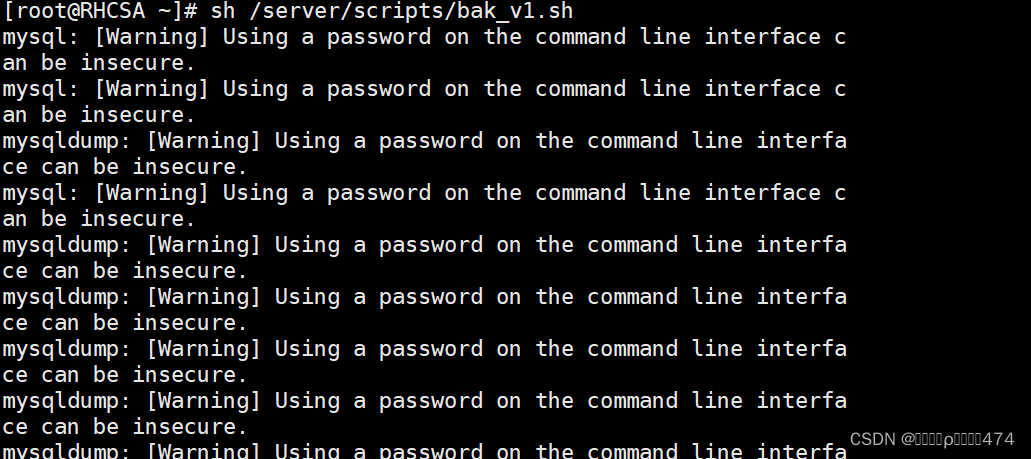Click the first mysqldump: warning line
Viewport: 1031px width, 459px height.
(x=424, y=141)
